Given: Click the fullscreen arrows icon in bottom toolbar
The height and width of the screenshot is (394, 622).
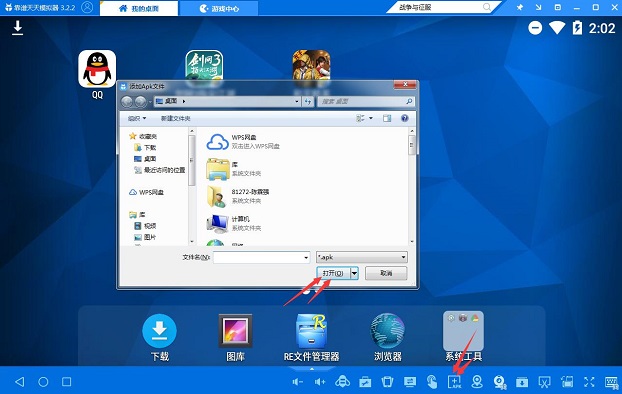Looking at the screenshot, I should [x=589, y=382].
